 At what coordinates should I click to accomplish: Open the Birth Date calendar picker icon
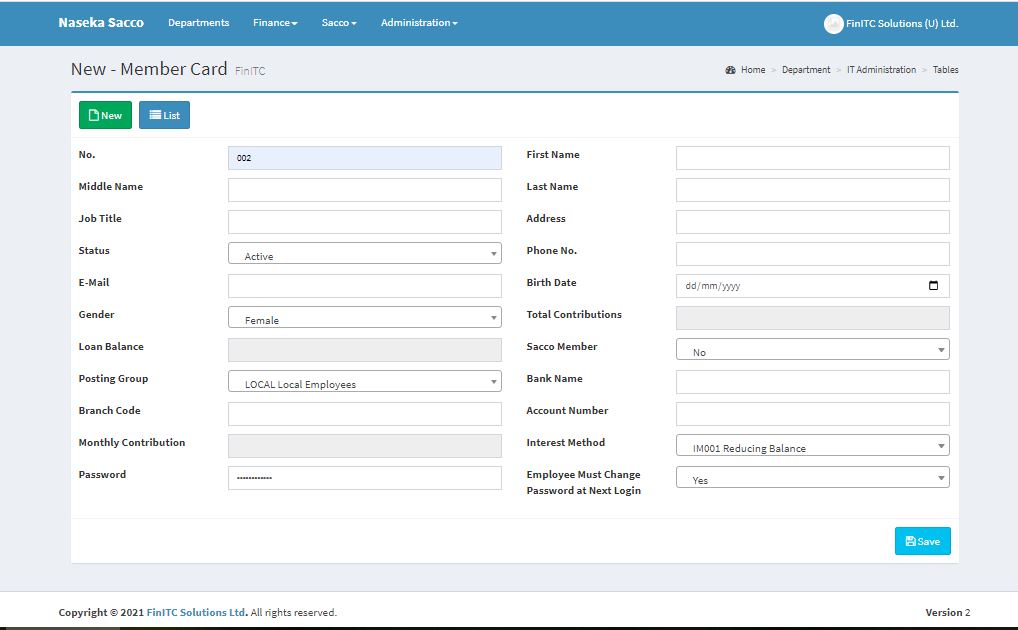pyautogui.click(x=933, y=286)
